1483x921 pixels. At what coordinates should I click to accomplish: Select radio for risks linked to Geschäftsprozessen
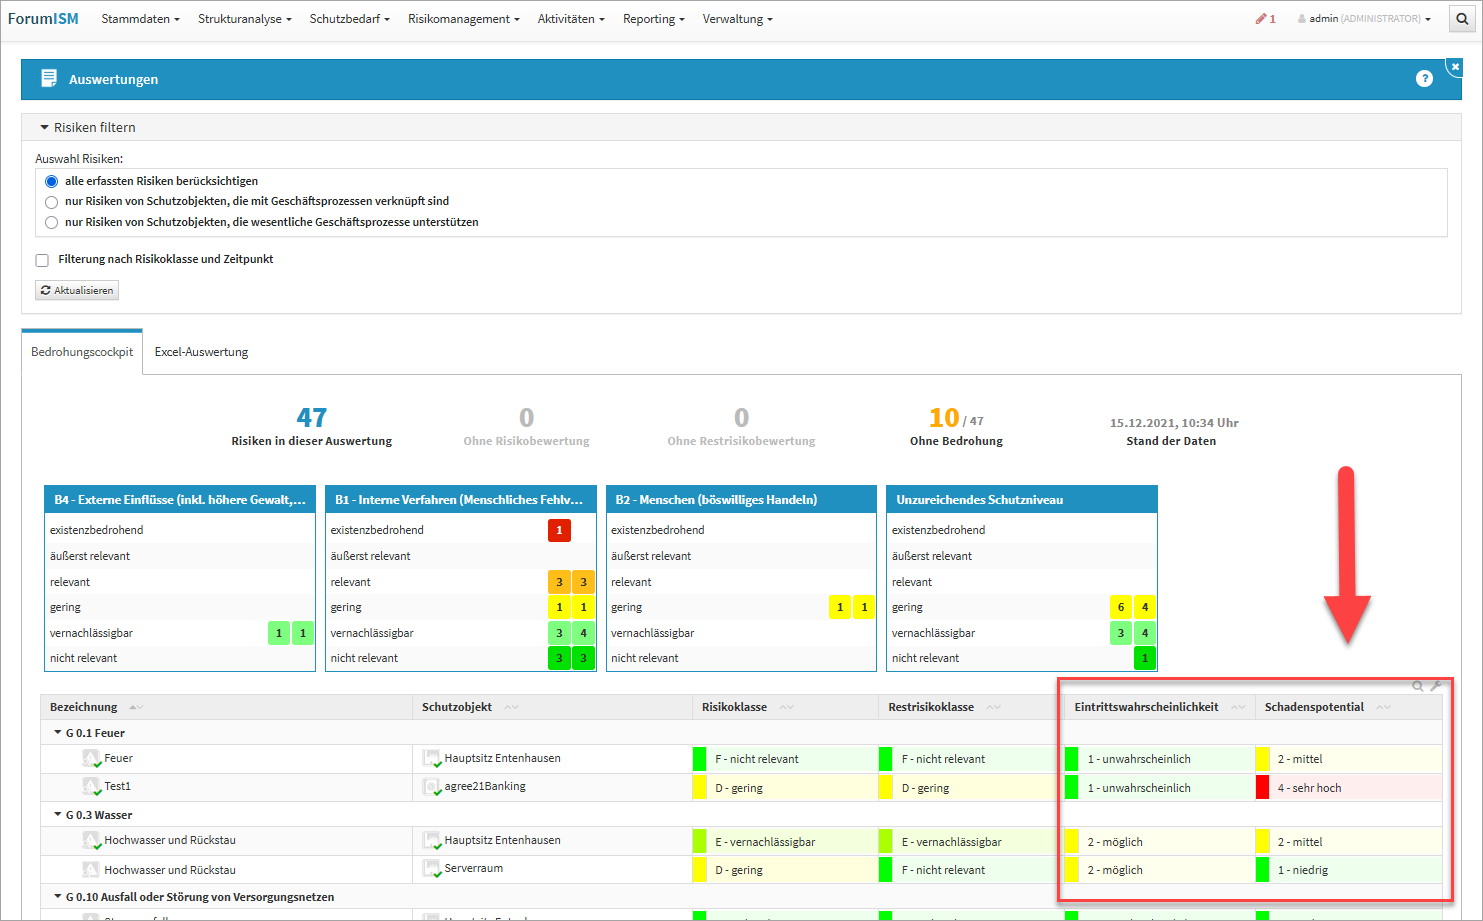pos(51,202)
